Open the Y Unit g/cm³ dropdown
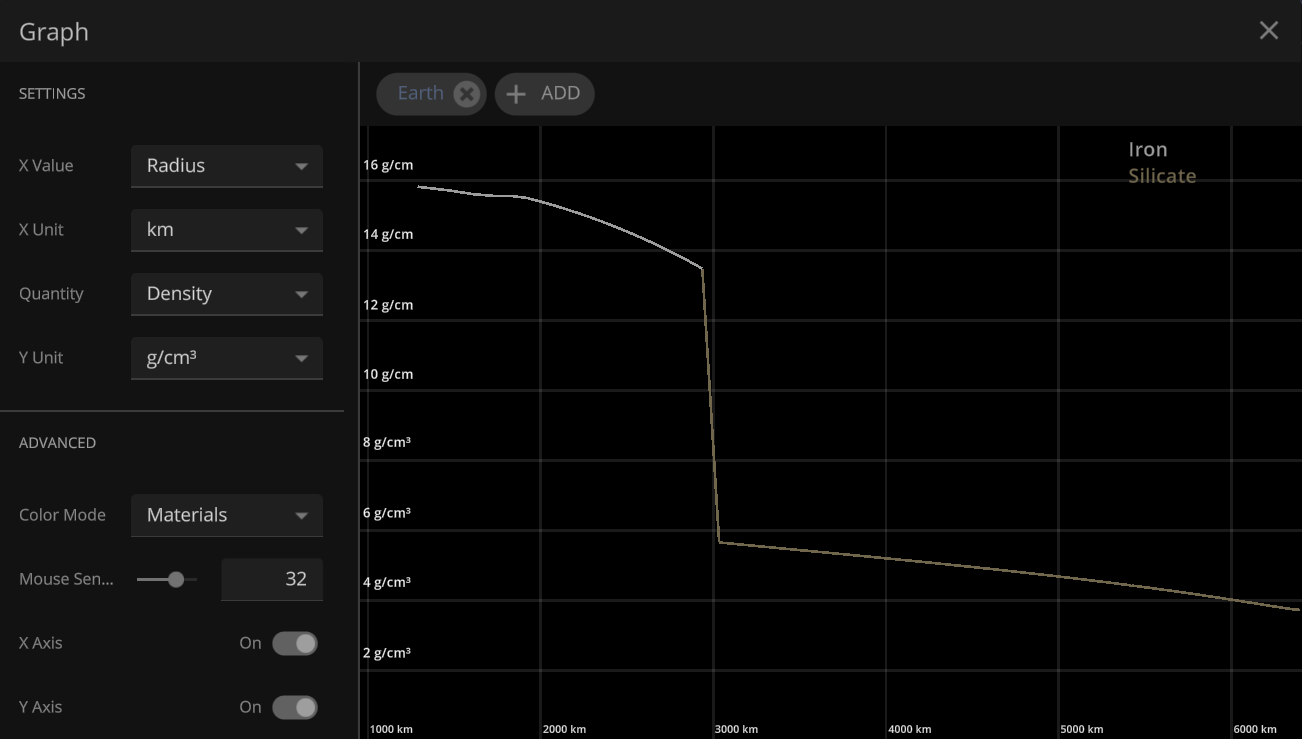 tap(227, 358)
